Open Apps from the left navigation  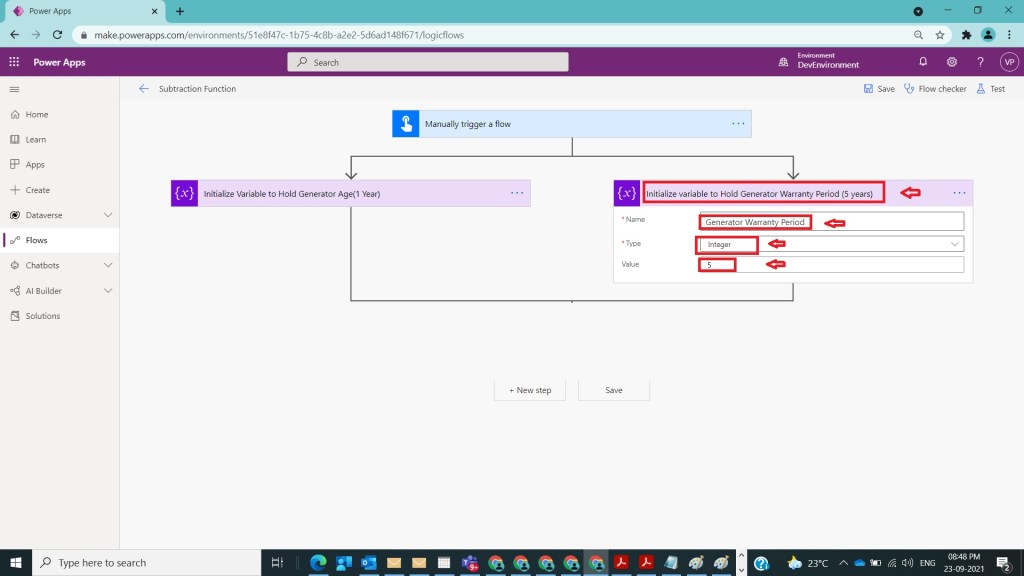(35, 165)
